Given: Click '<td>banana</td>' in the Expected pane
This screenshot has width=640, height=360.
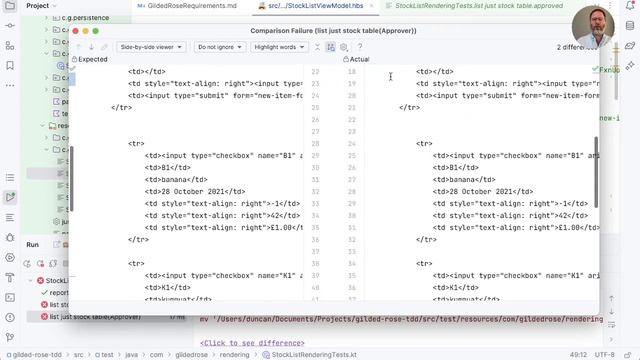Looking at the screenshot, I should click(176, 180).
